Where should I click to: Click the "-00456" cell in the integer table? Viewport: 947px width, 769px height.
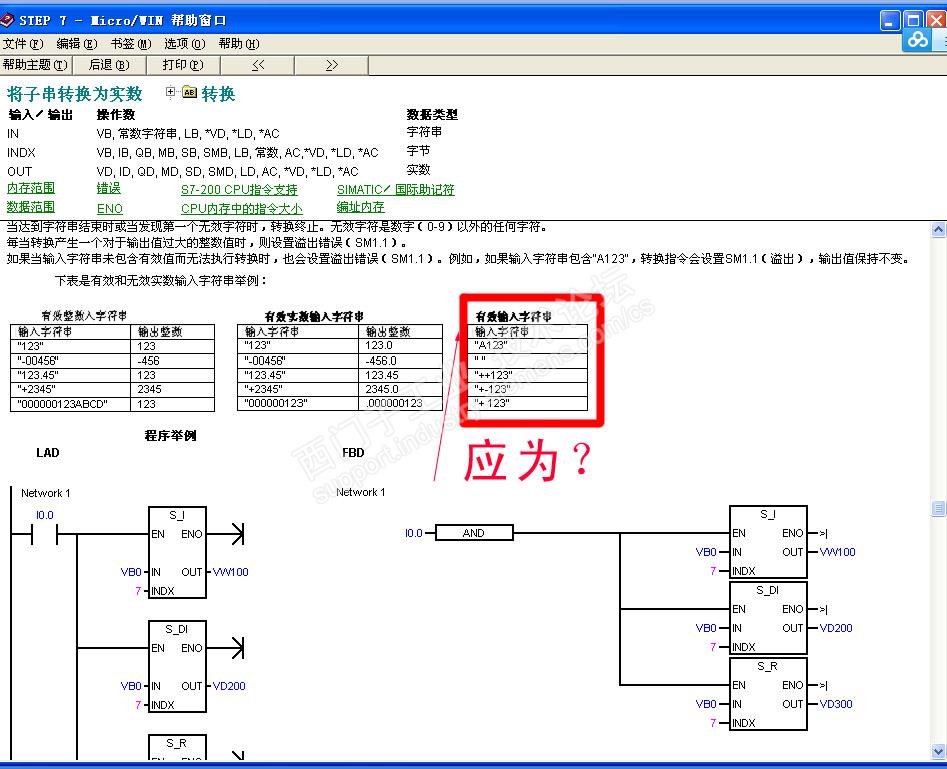[70, 361]
